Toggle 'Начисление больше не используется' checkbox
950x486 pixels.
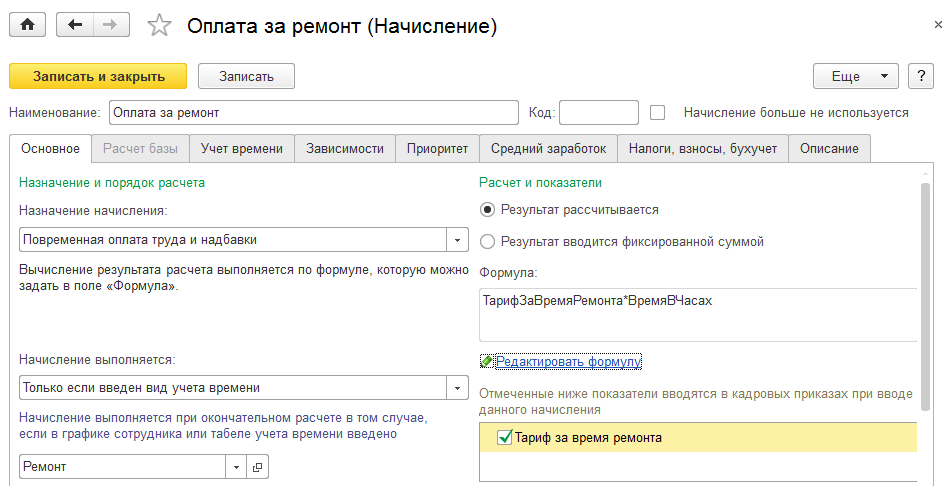click(x=658, y=113)
